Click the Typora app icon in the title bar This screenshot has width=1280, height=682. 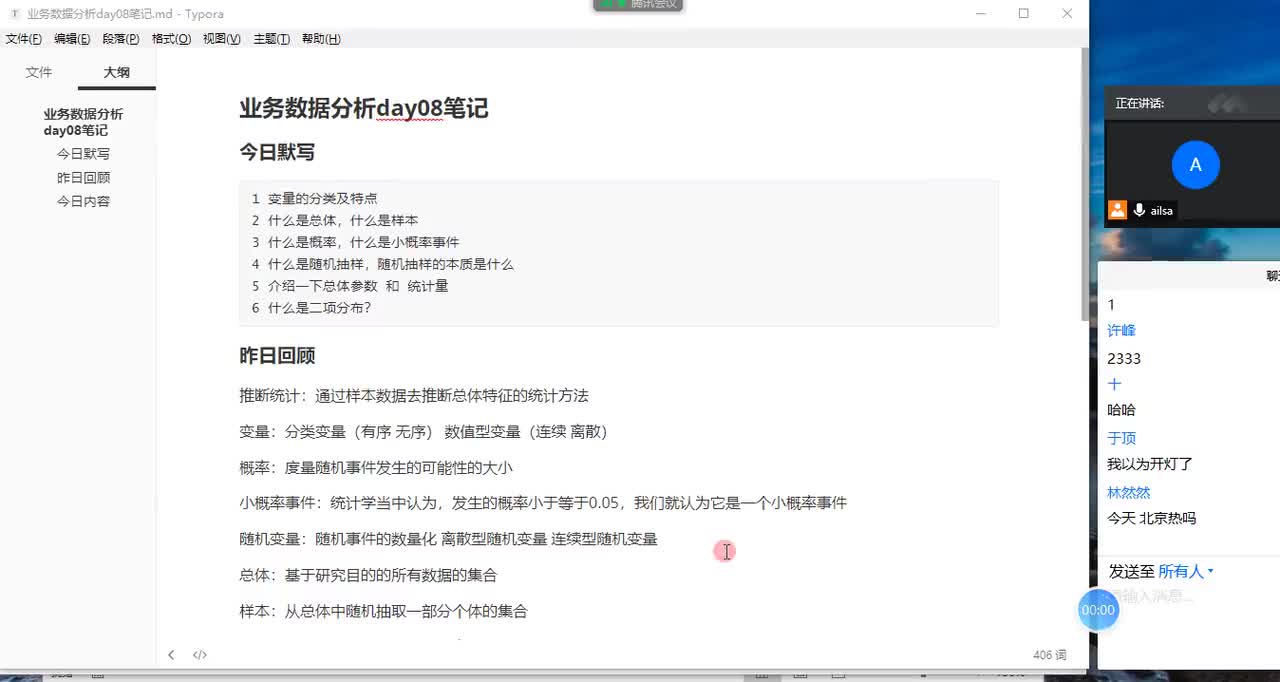pyautogui.click(x=14, y=14)
